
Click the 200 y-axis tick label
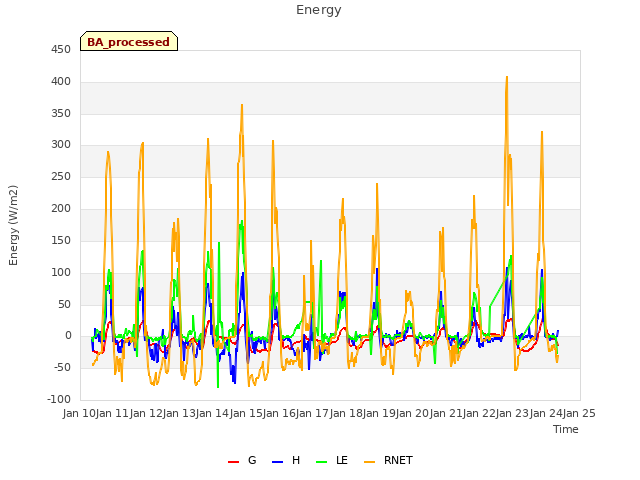click(61, 209)
